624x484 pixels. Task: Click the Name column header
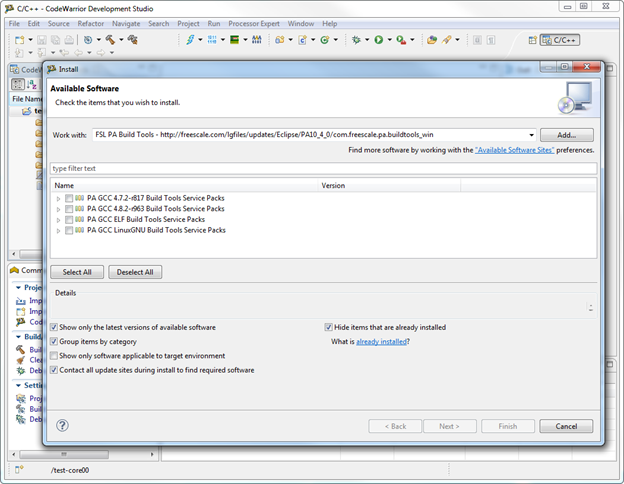coord(184,185)
